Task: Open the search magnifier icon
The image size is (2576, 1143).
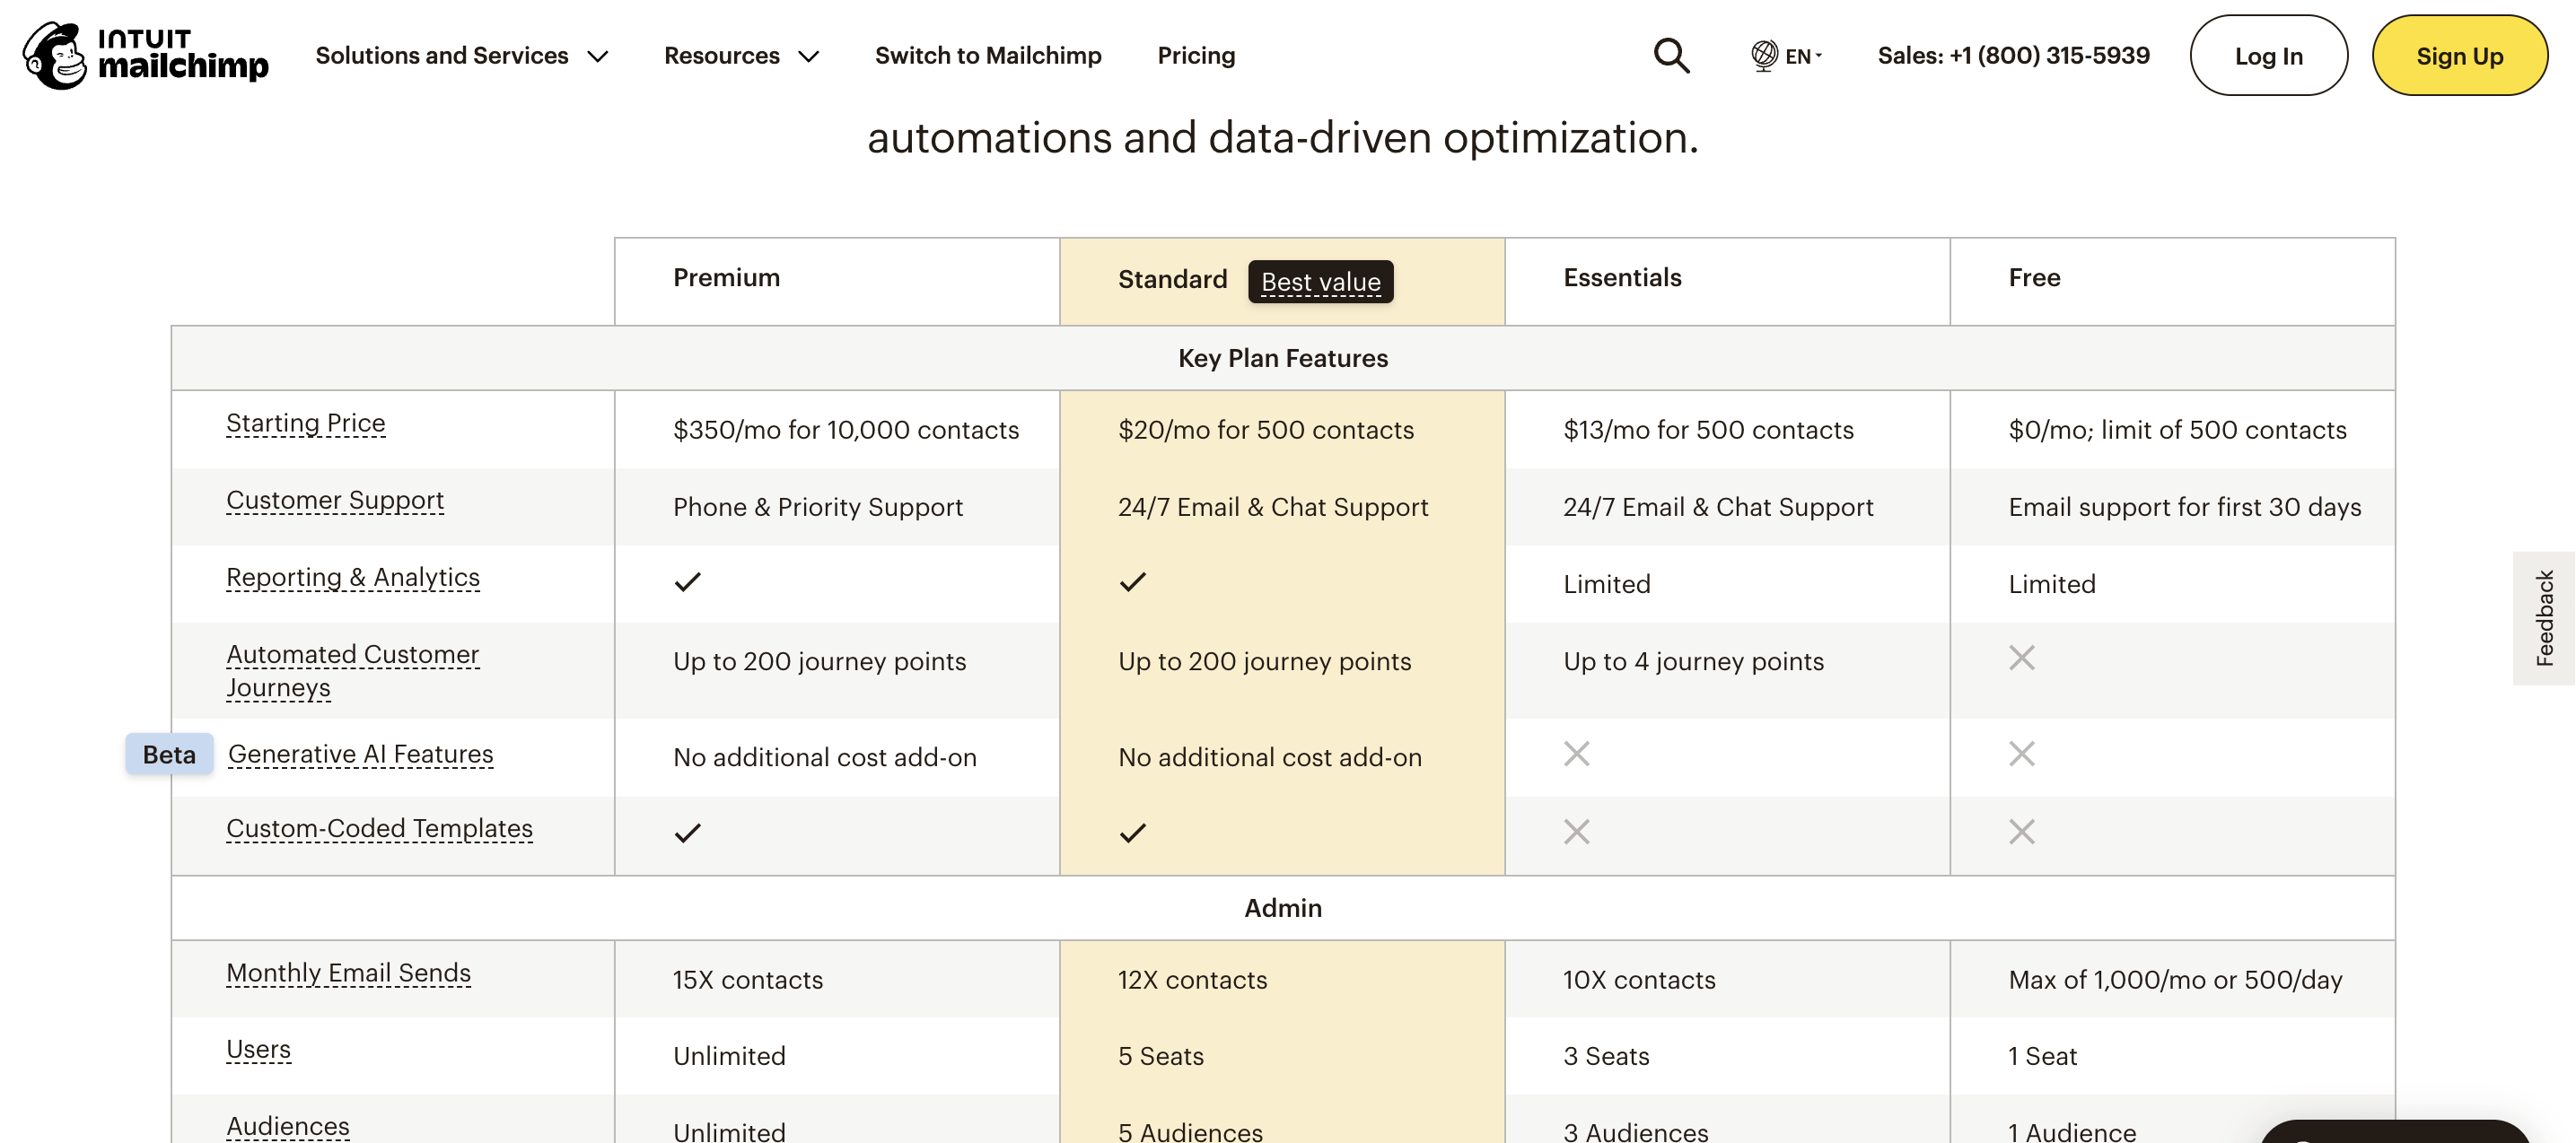Action: 1671,55
